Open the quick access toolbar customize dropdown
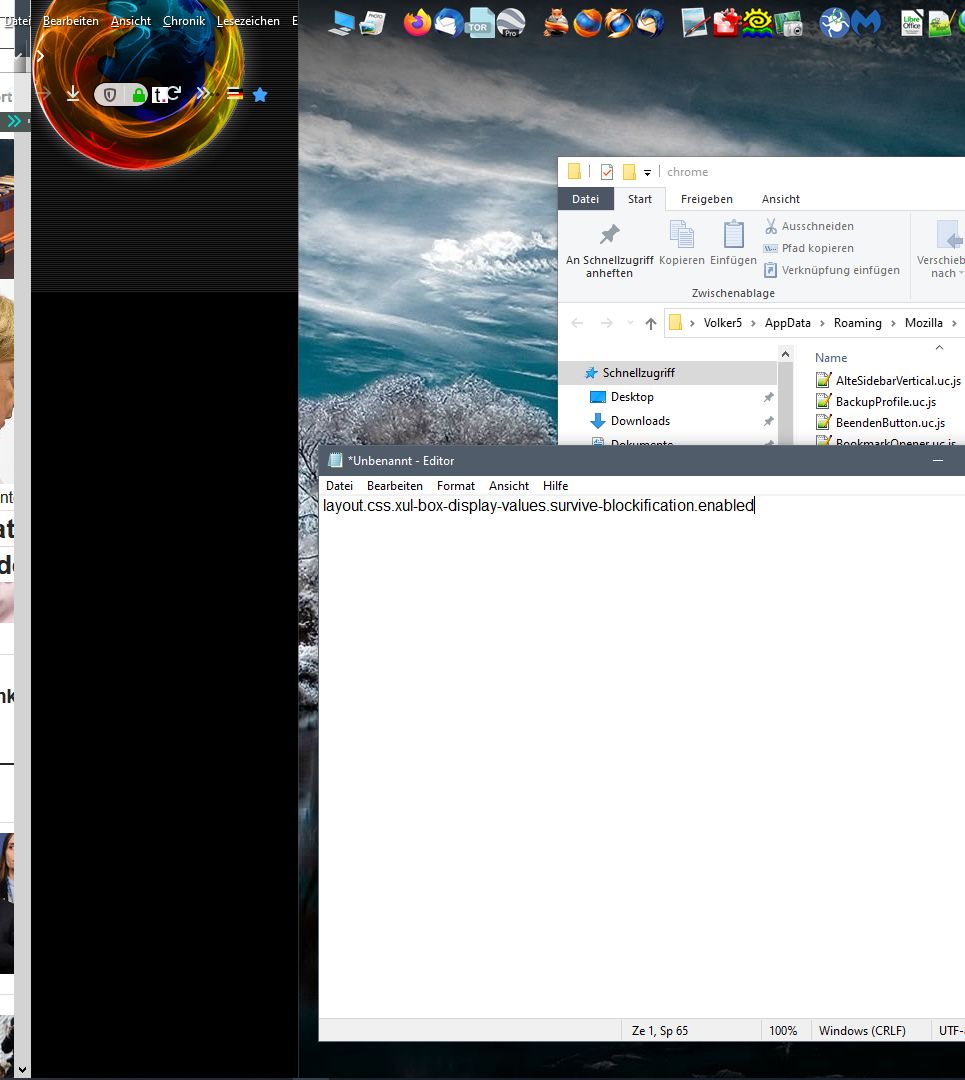The height and width of the screenshot is (1080, 965). (648, 173)
